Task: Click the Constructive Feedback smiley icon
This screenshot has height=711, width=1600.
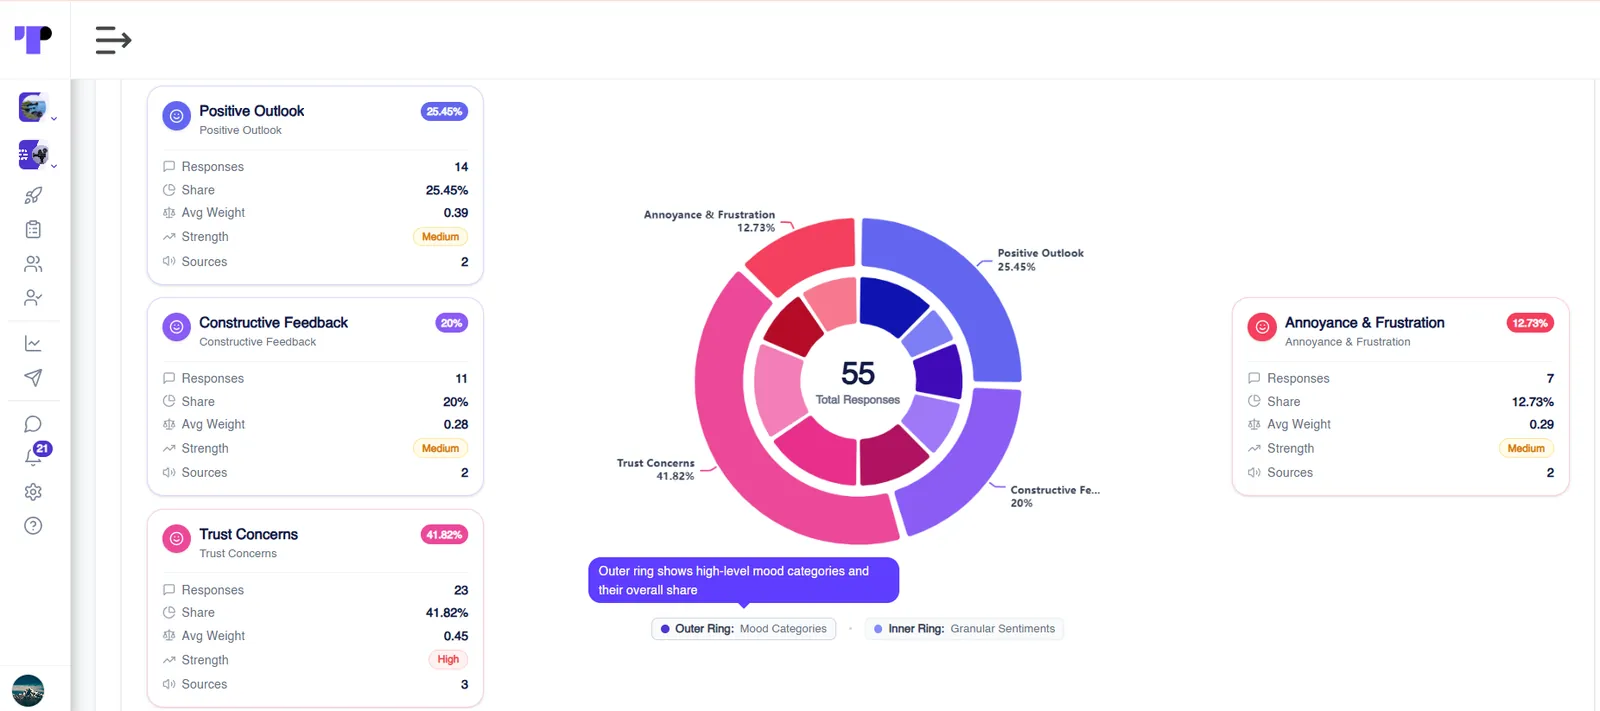Action: coord(176,327)
